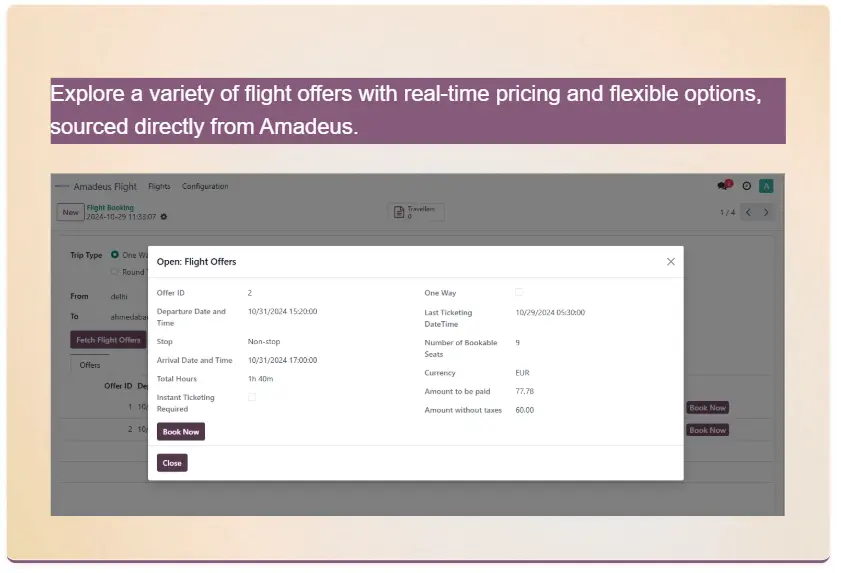Open the Configuration menu

click(x=205, y=186)
